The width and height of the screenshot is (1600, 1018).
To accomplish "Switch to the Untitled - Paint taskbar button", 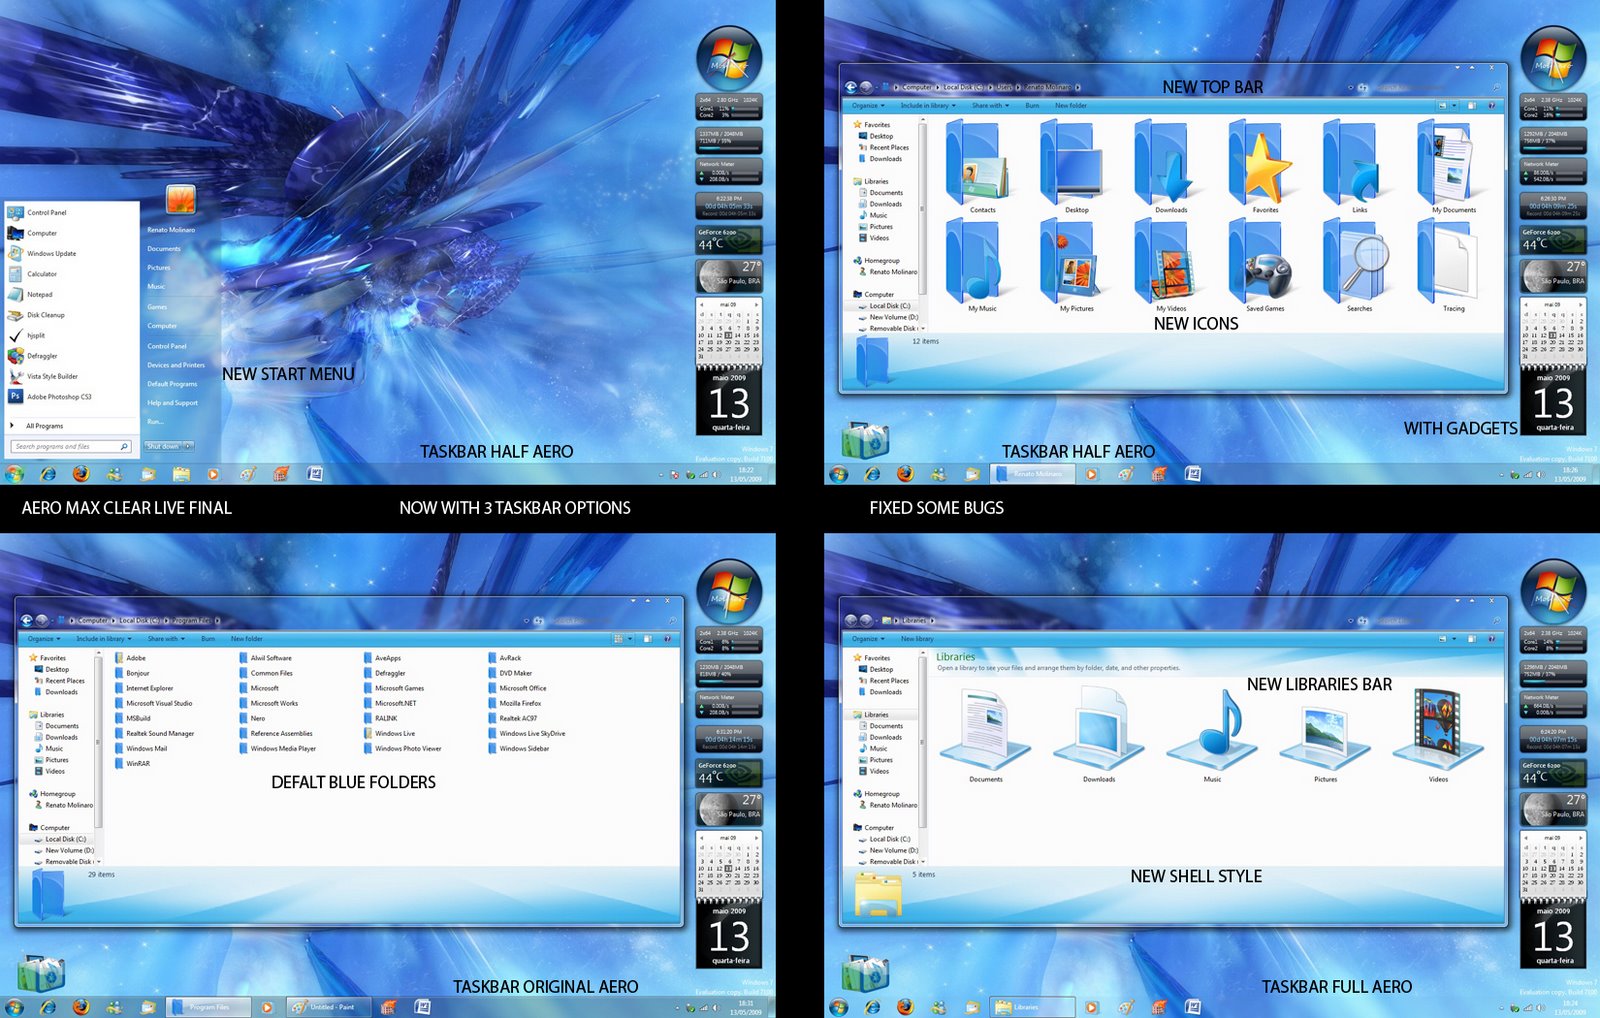I will click(329, 1007).
